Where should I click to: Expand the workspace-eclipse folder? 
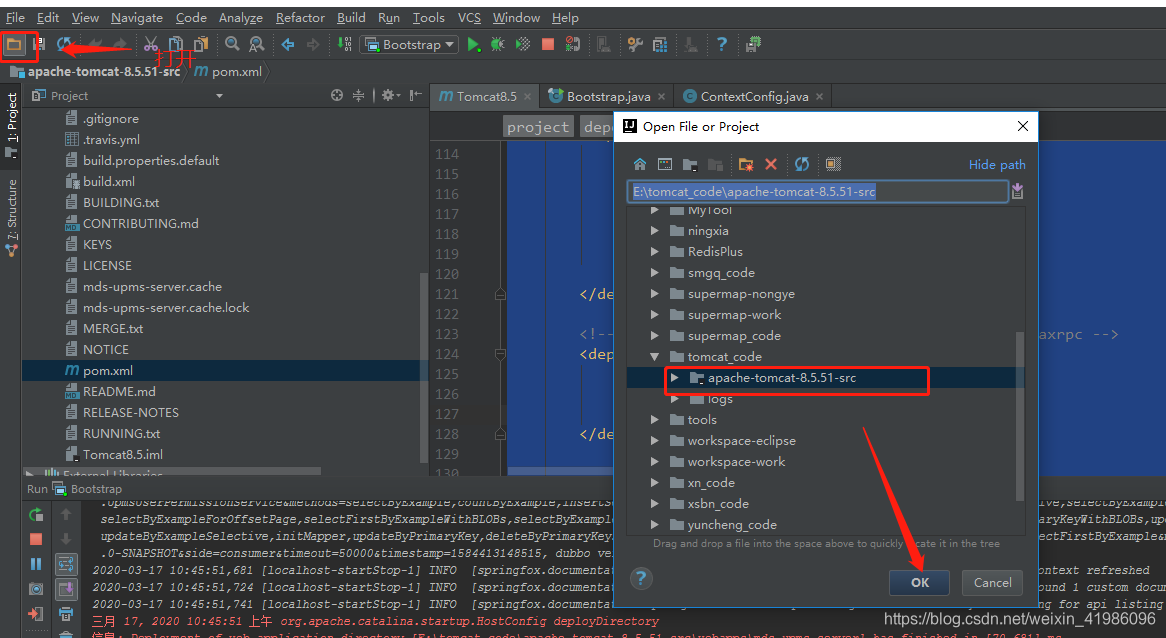point(654,441)
